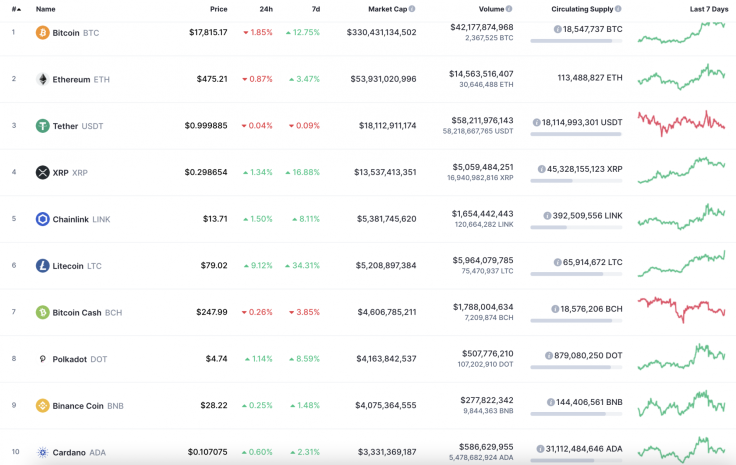Image resolution: width=736 pixels, height=465 pixels.
Task: Click Chainlink market cap $5,381,745,620
Action: [386, 219]
